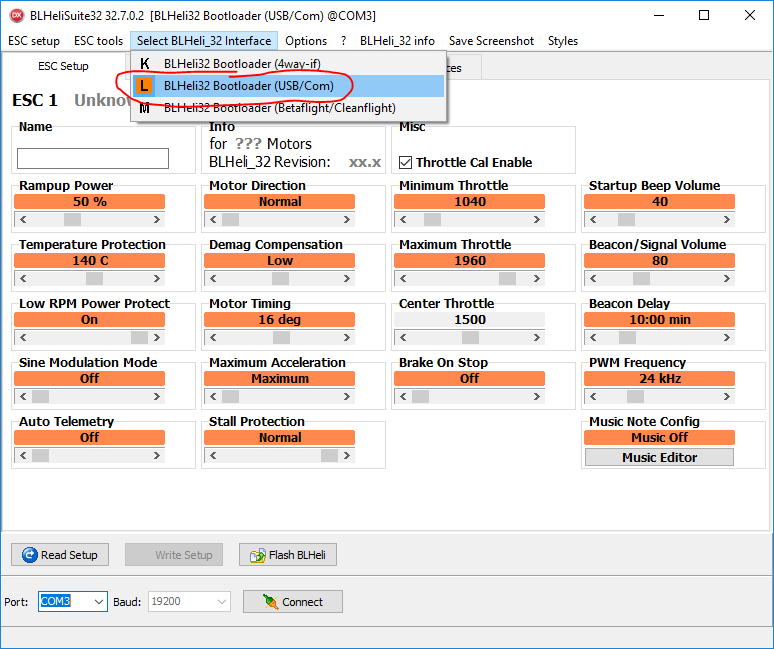
Task: Increase Startup Beep Volume with right arrow
Action: [727, 220]
